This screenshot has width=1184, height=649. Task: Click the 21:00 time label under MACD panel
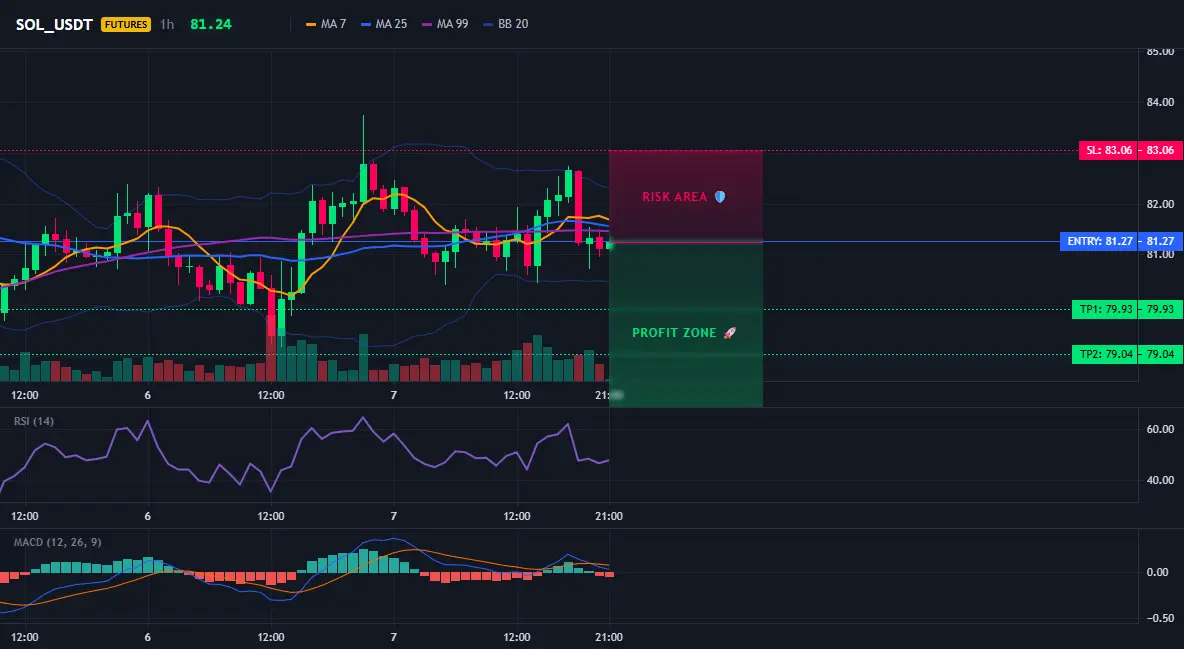pos(609,637)
